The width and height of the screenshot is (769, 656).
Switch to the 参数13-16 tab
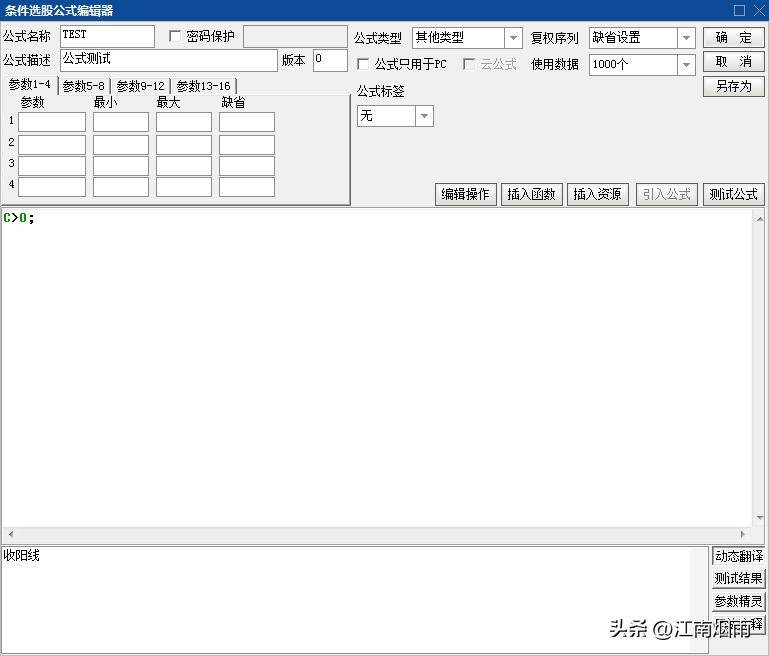204,86
